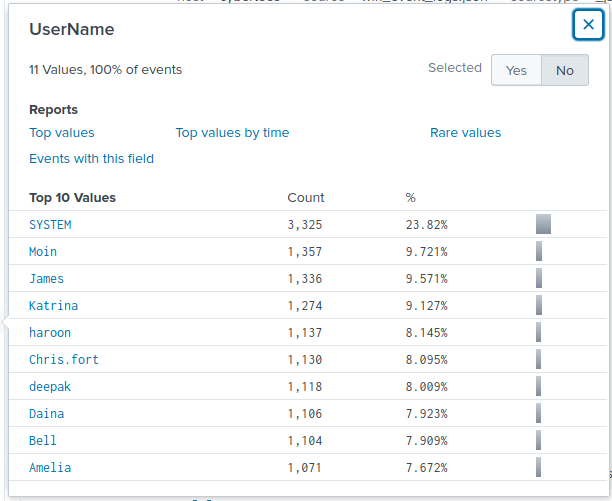Image resolution: width=612 pixels, height=501 pixels.
Task: Set Selected to No
Action: [565, 70]
